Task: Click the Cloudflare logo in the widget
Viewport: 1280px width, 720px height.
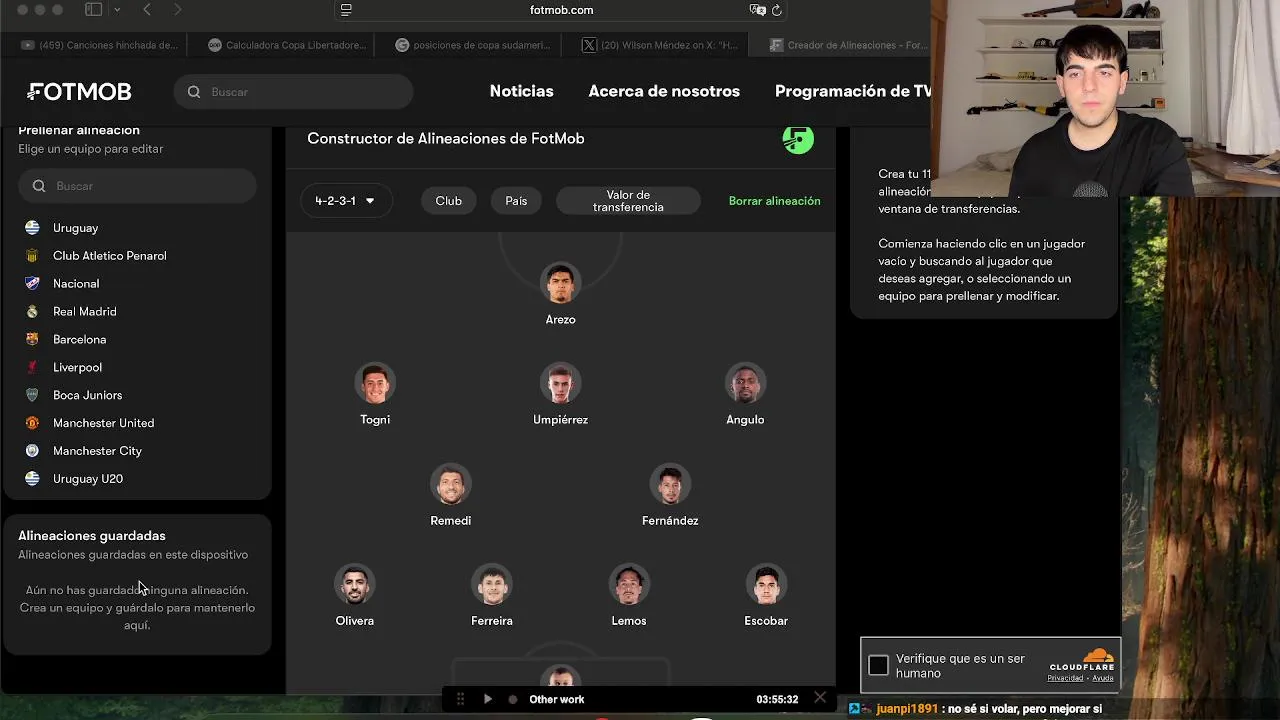Action: pos(1082,661)
